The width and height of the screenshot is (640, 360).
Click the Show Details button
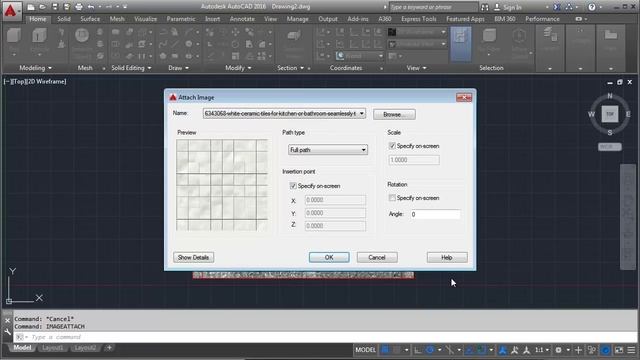tap(193, 257)
